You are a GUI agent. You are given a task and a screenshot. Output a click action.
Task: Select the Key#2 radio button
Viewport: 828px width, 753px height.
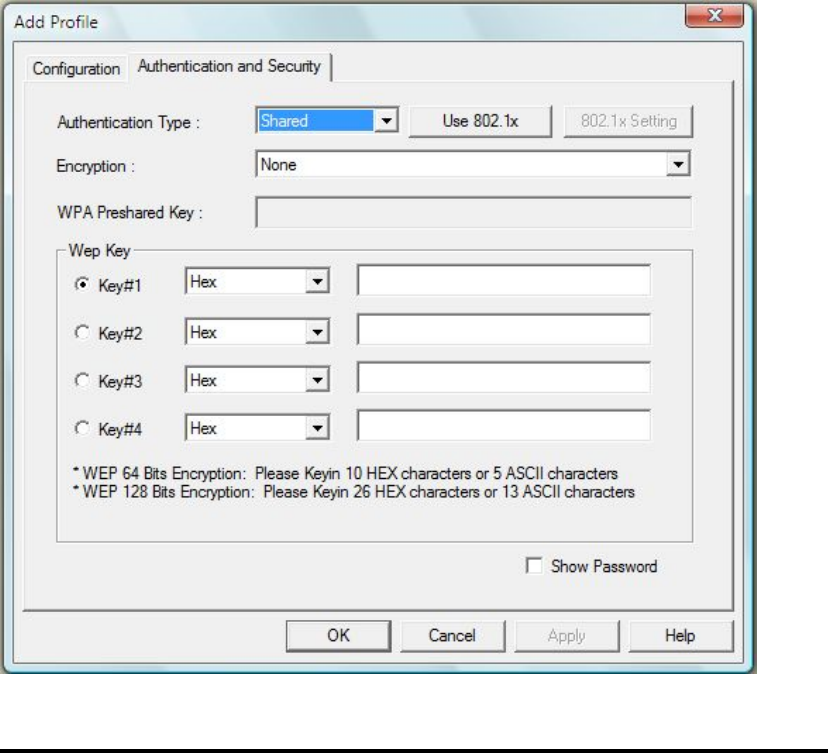[x=82, y=333]
